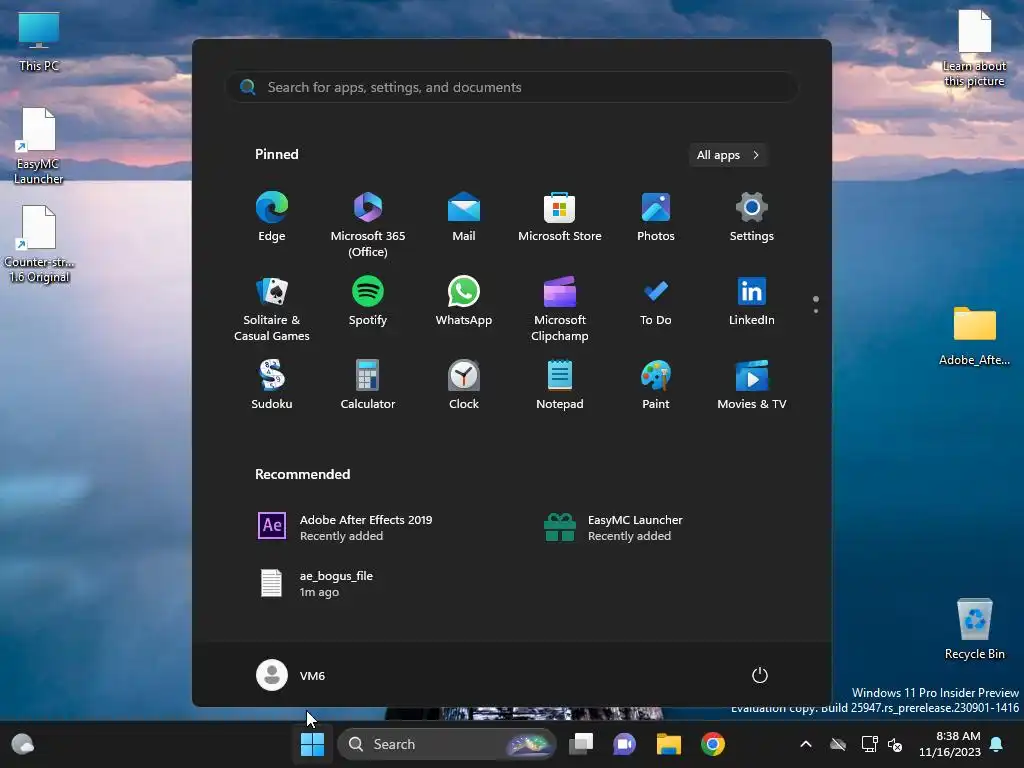Screen dimensions: 1024x768
Task: Go to next page of pinned apps
Action: 816,311
